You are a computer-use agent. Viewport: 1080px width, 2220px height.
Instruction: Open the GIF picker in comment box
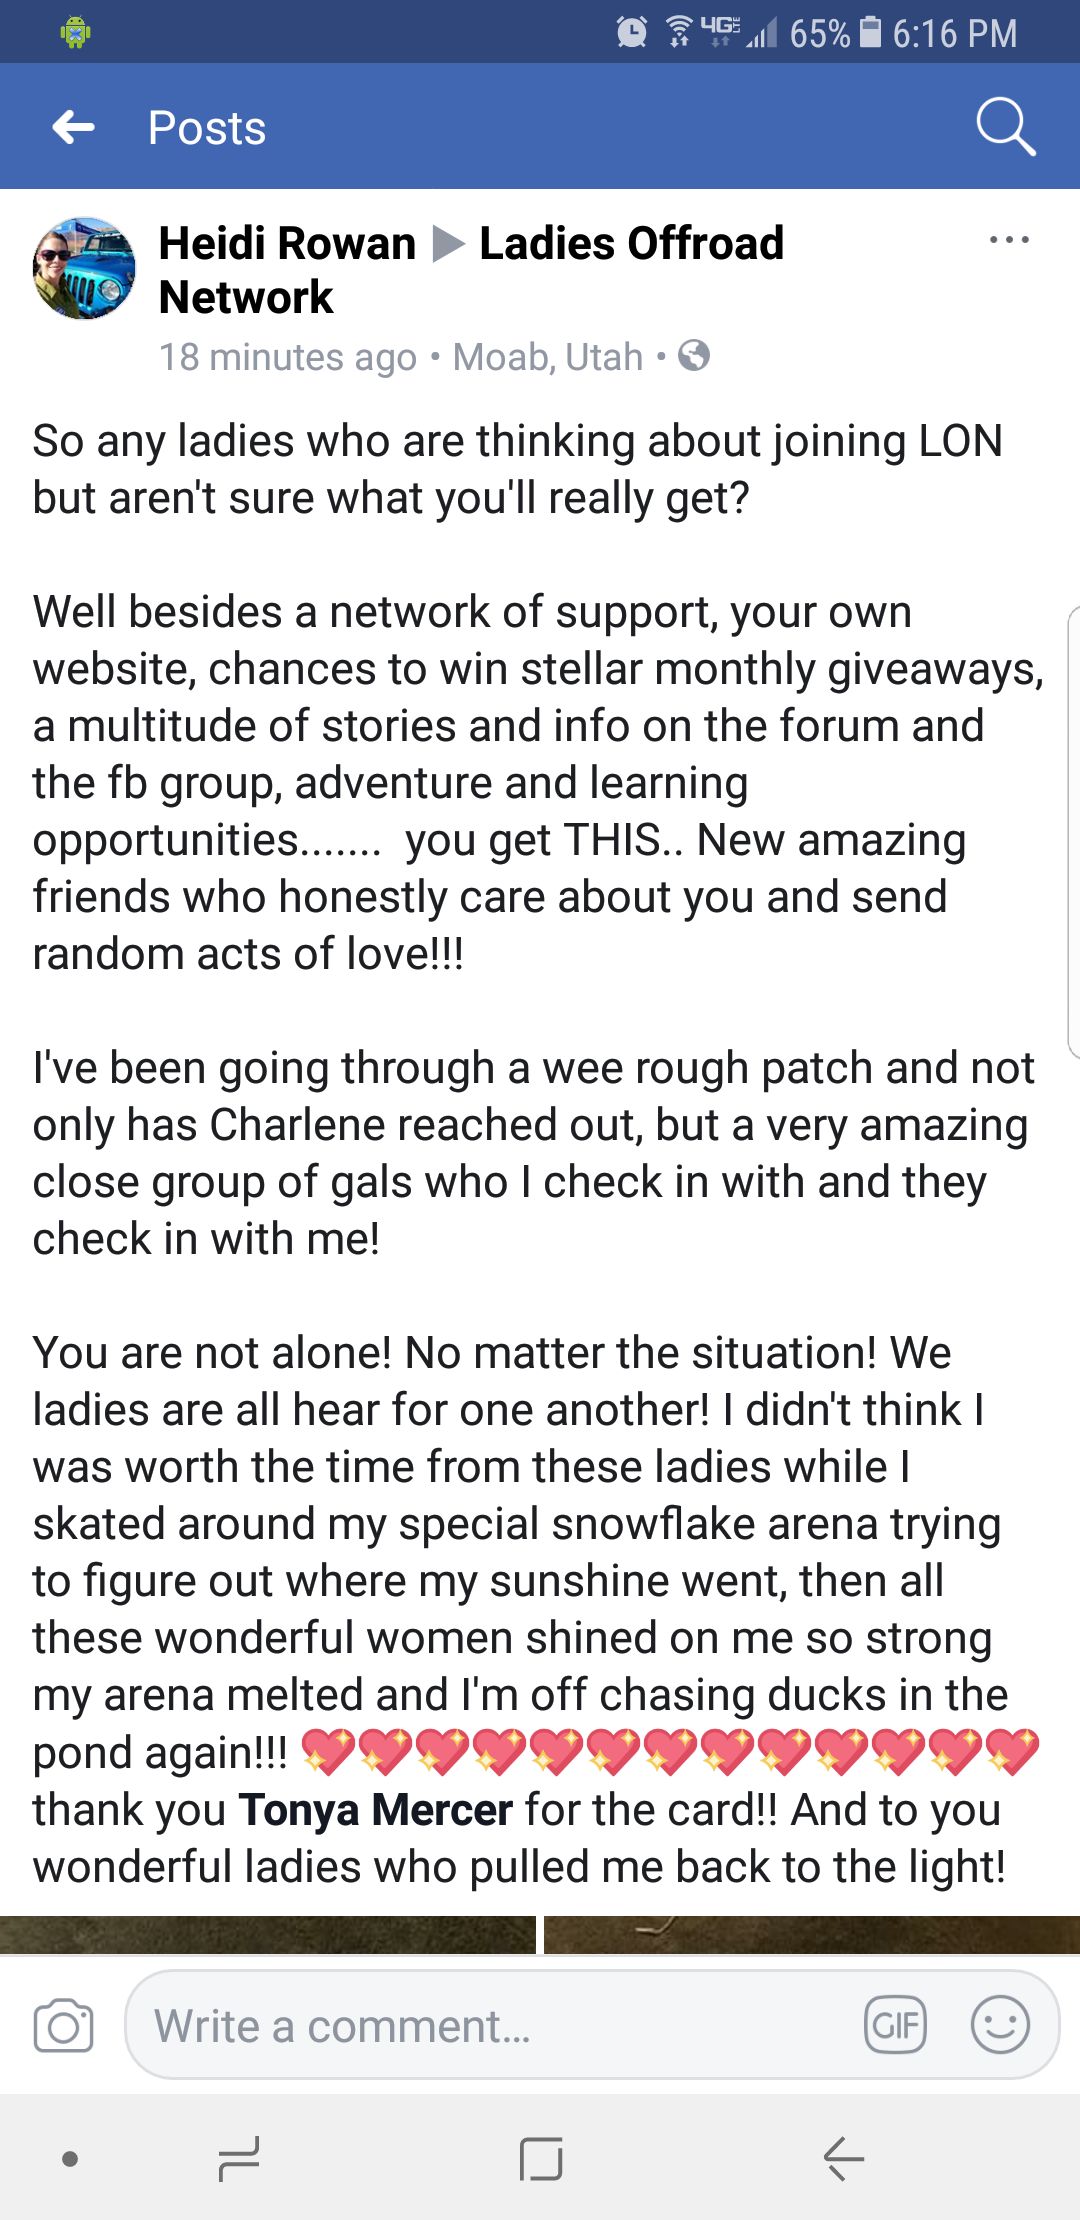click(895, 2026)
